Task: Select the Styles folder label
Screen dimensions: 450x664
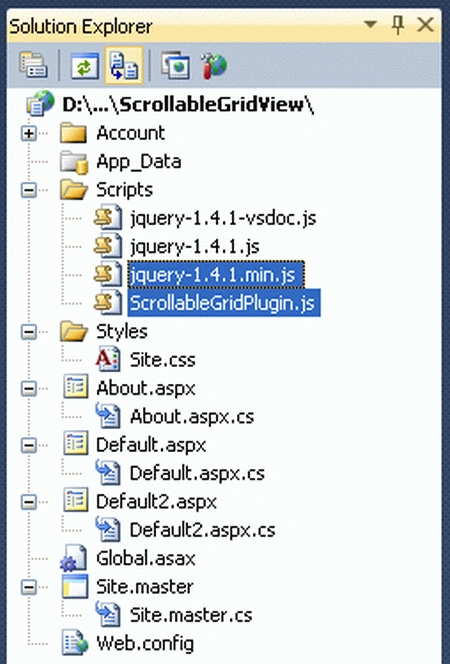Action: pos(122,332)
